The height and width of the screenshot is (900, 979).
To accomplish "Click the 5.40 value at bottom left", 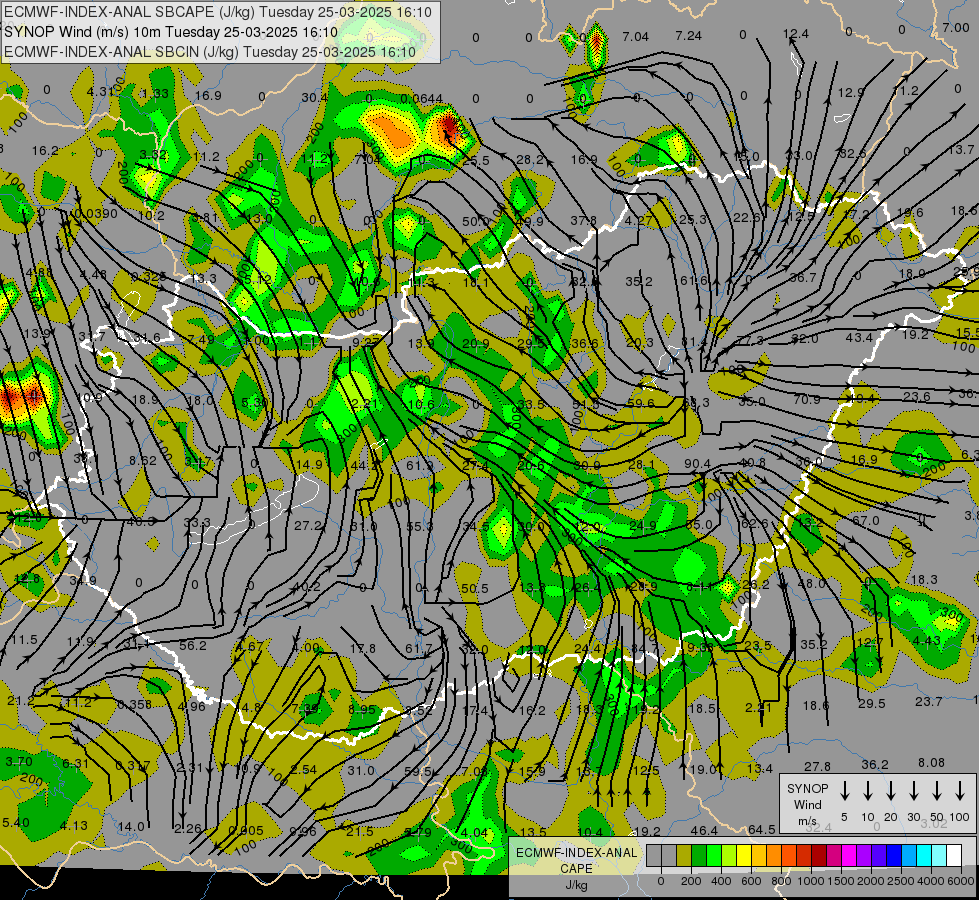I will point(16,822).
